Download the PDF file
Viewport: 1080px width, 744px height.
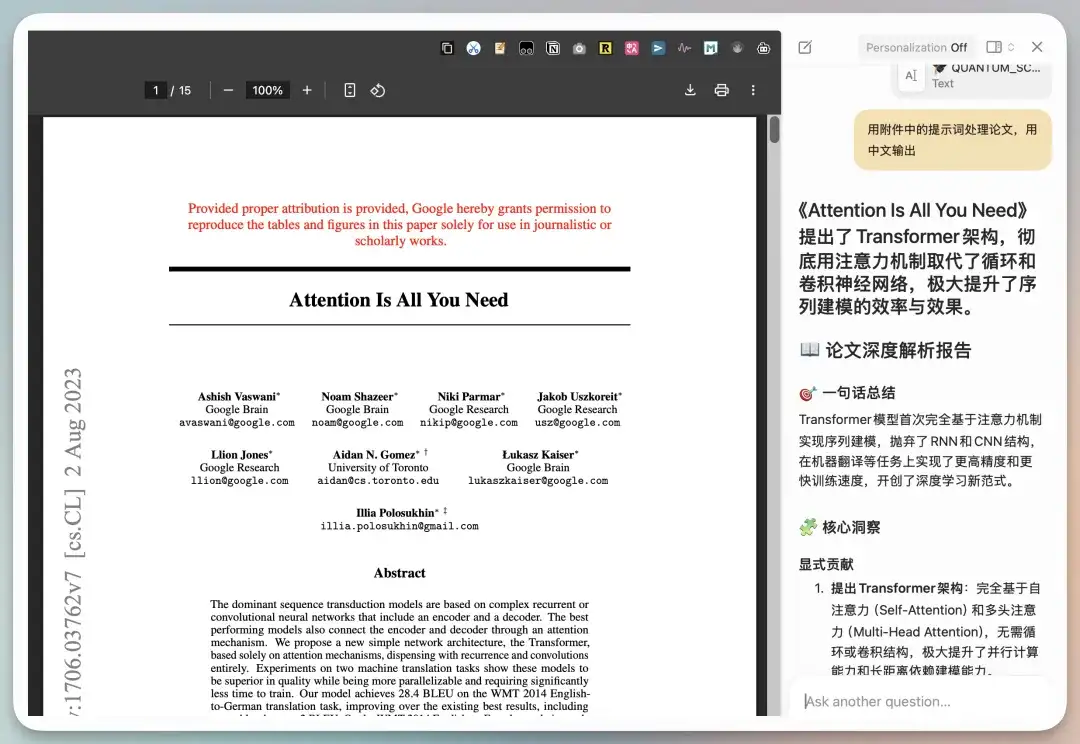tap(690, 90)
